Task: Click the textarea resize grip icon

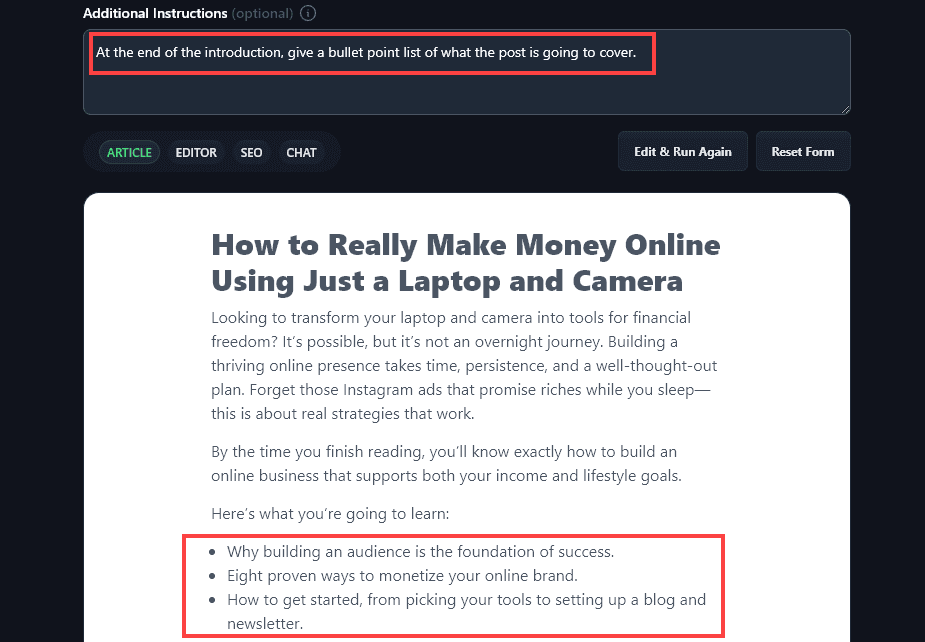Action: (x=845, y=110)
